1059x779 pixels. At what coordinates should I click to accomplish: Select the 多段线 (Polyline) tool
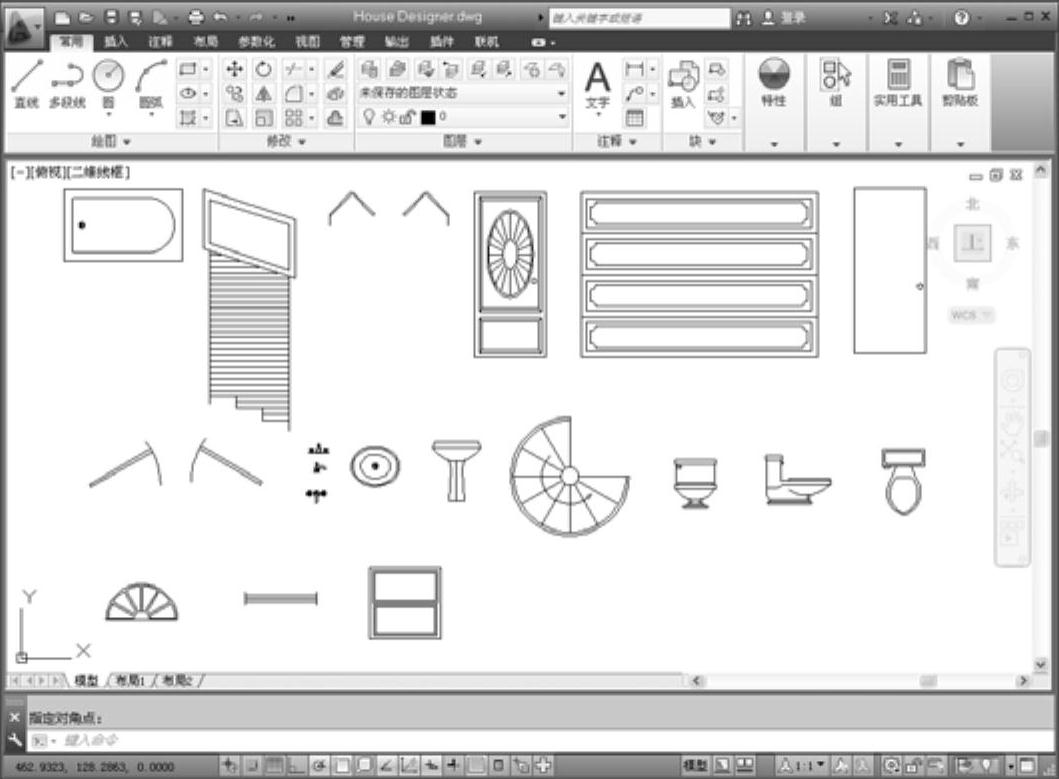67,83
